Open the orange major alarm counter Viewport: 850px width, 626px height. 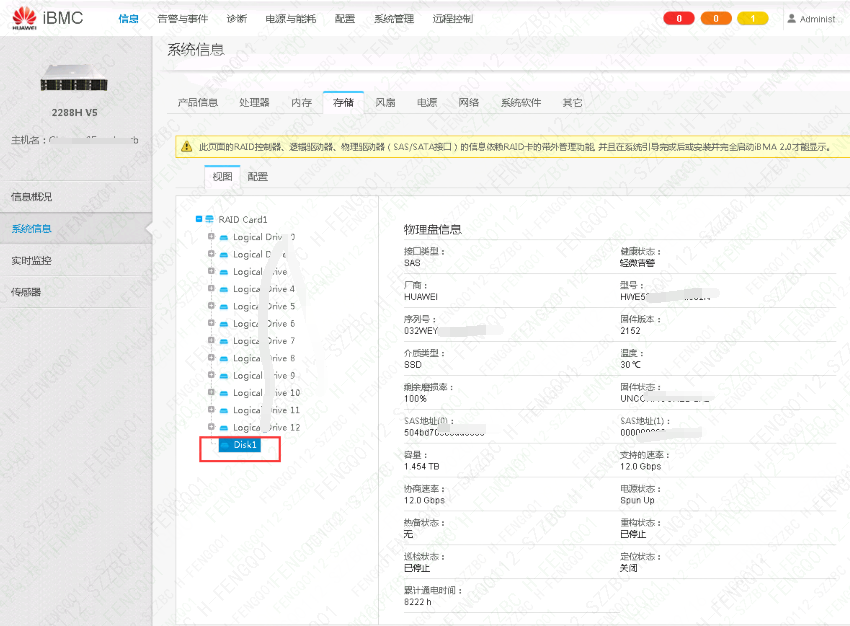[716, 18]
